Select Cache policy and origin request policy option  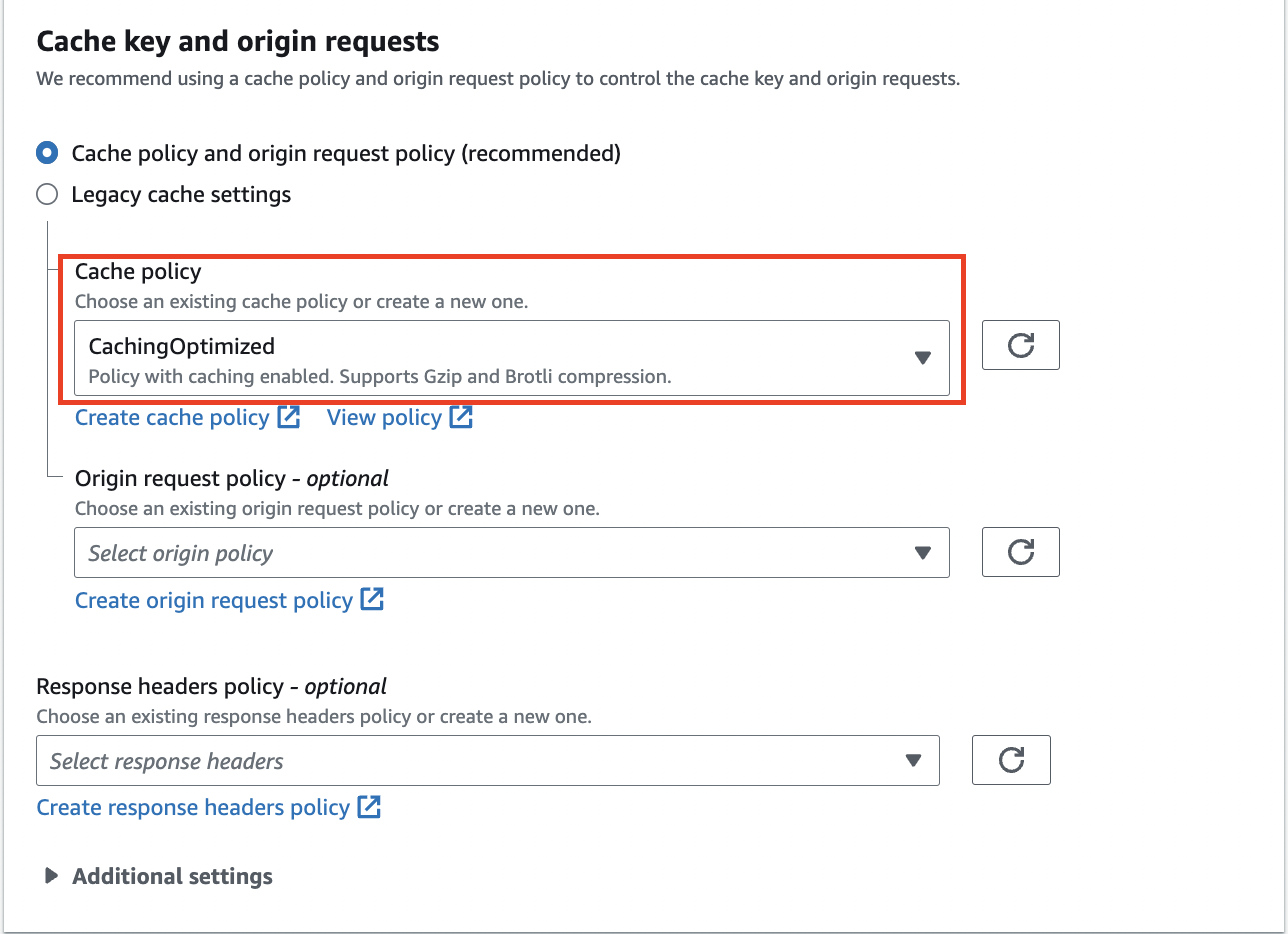pyautogui.click(x=47, y=153)
